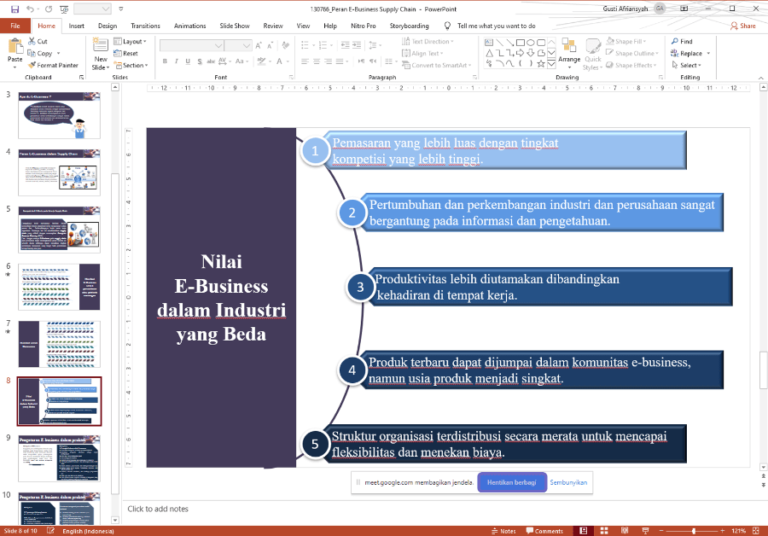This screenshot has height=536, width=768.
Task: Select the rectangle shape in shapes gallery
Action: 520,43
